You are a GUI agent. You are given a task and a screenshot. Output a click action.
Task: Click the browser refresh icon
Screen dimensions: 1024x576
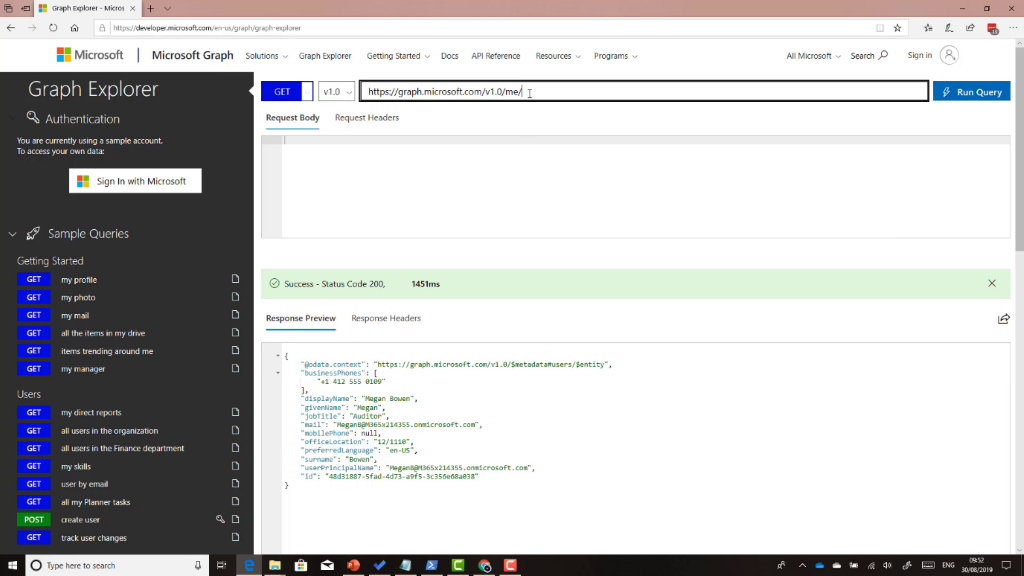[53, 27]
